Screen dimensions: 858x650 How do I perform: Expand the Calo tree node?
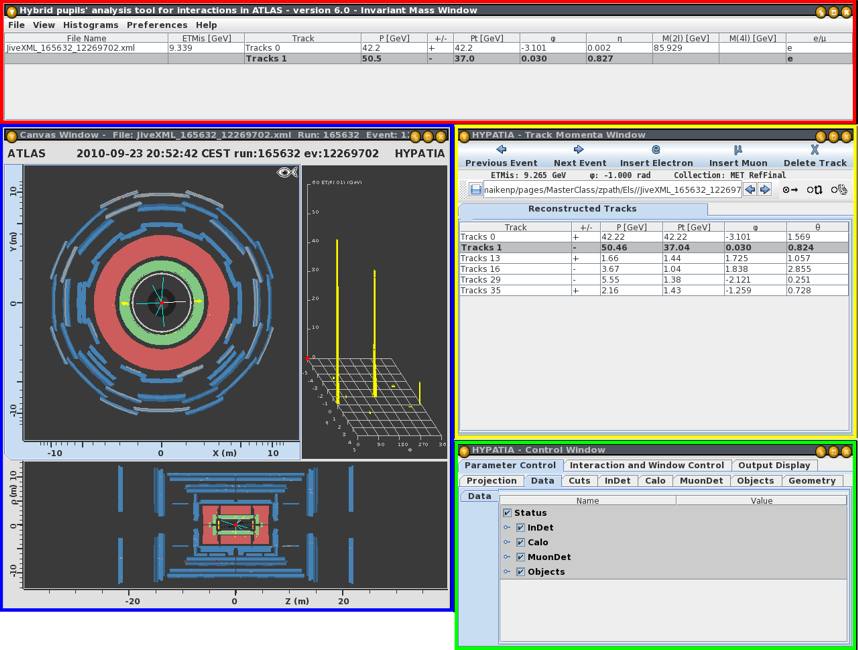coord(507,543)
